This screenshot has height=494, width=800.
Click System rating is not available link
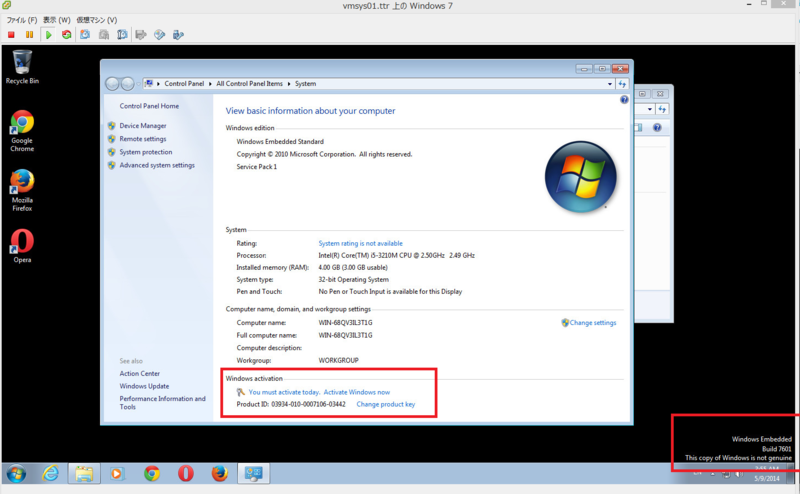[361, 243]
